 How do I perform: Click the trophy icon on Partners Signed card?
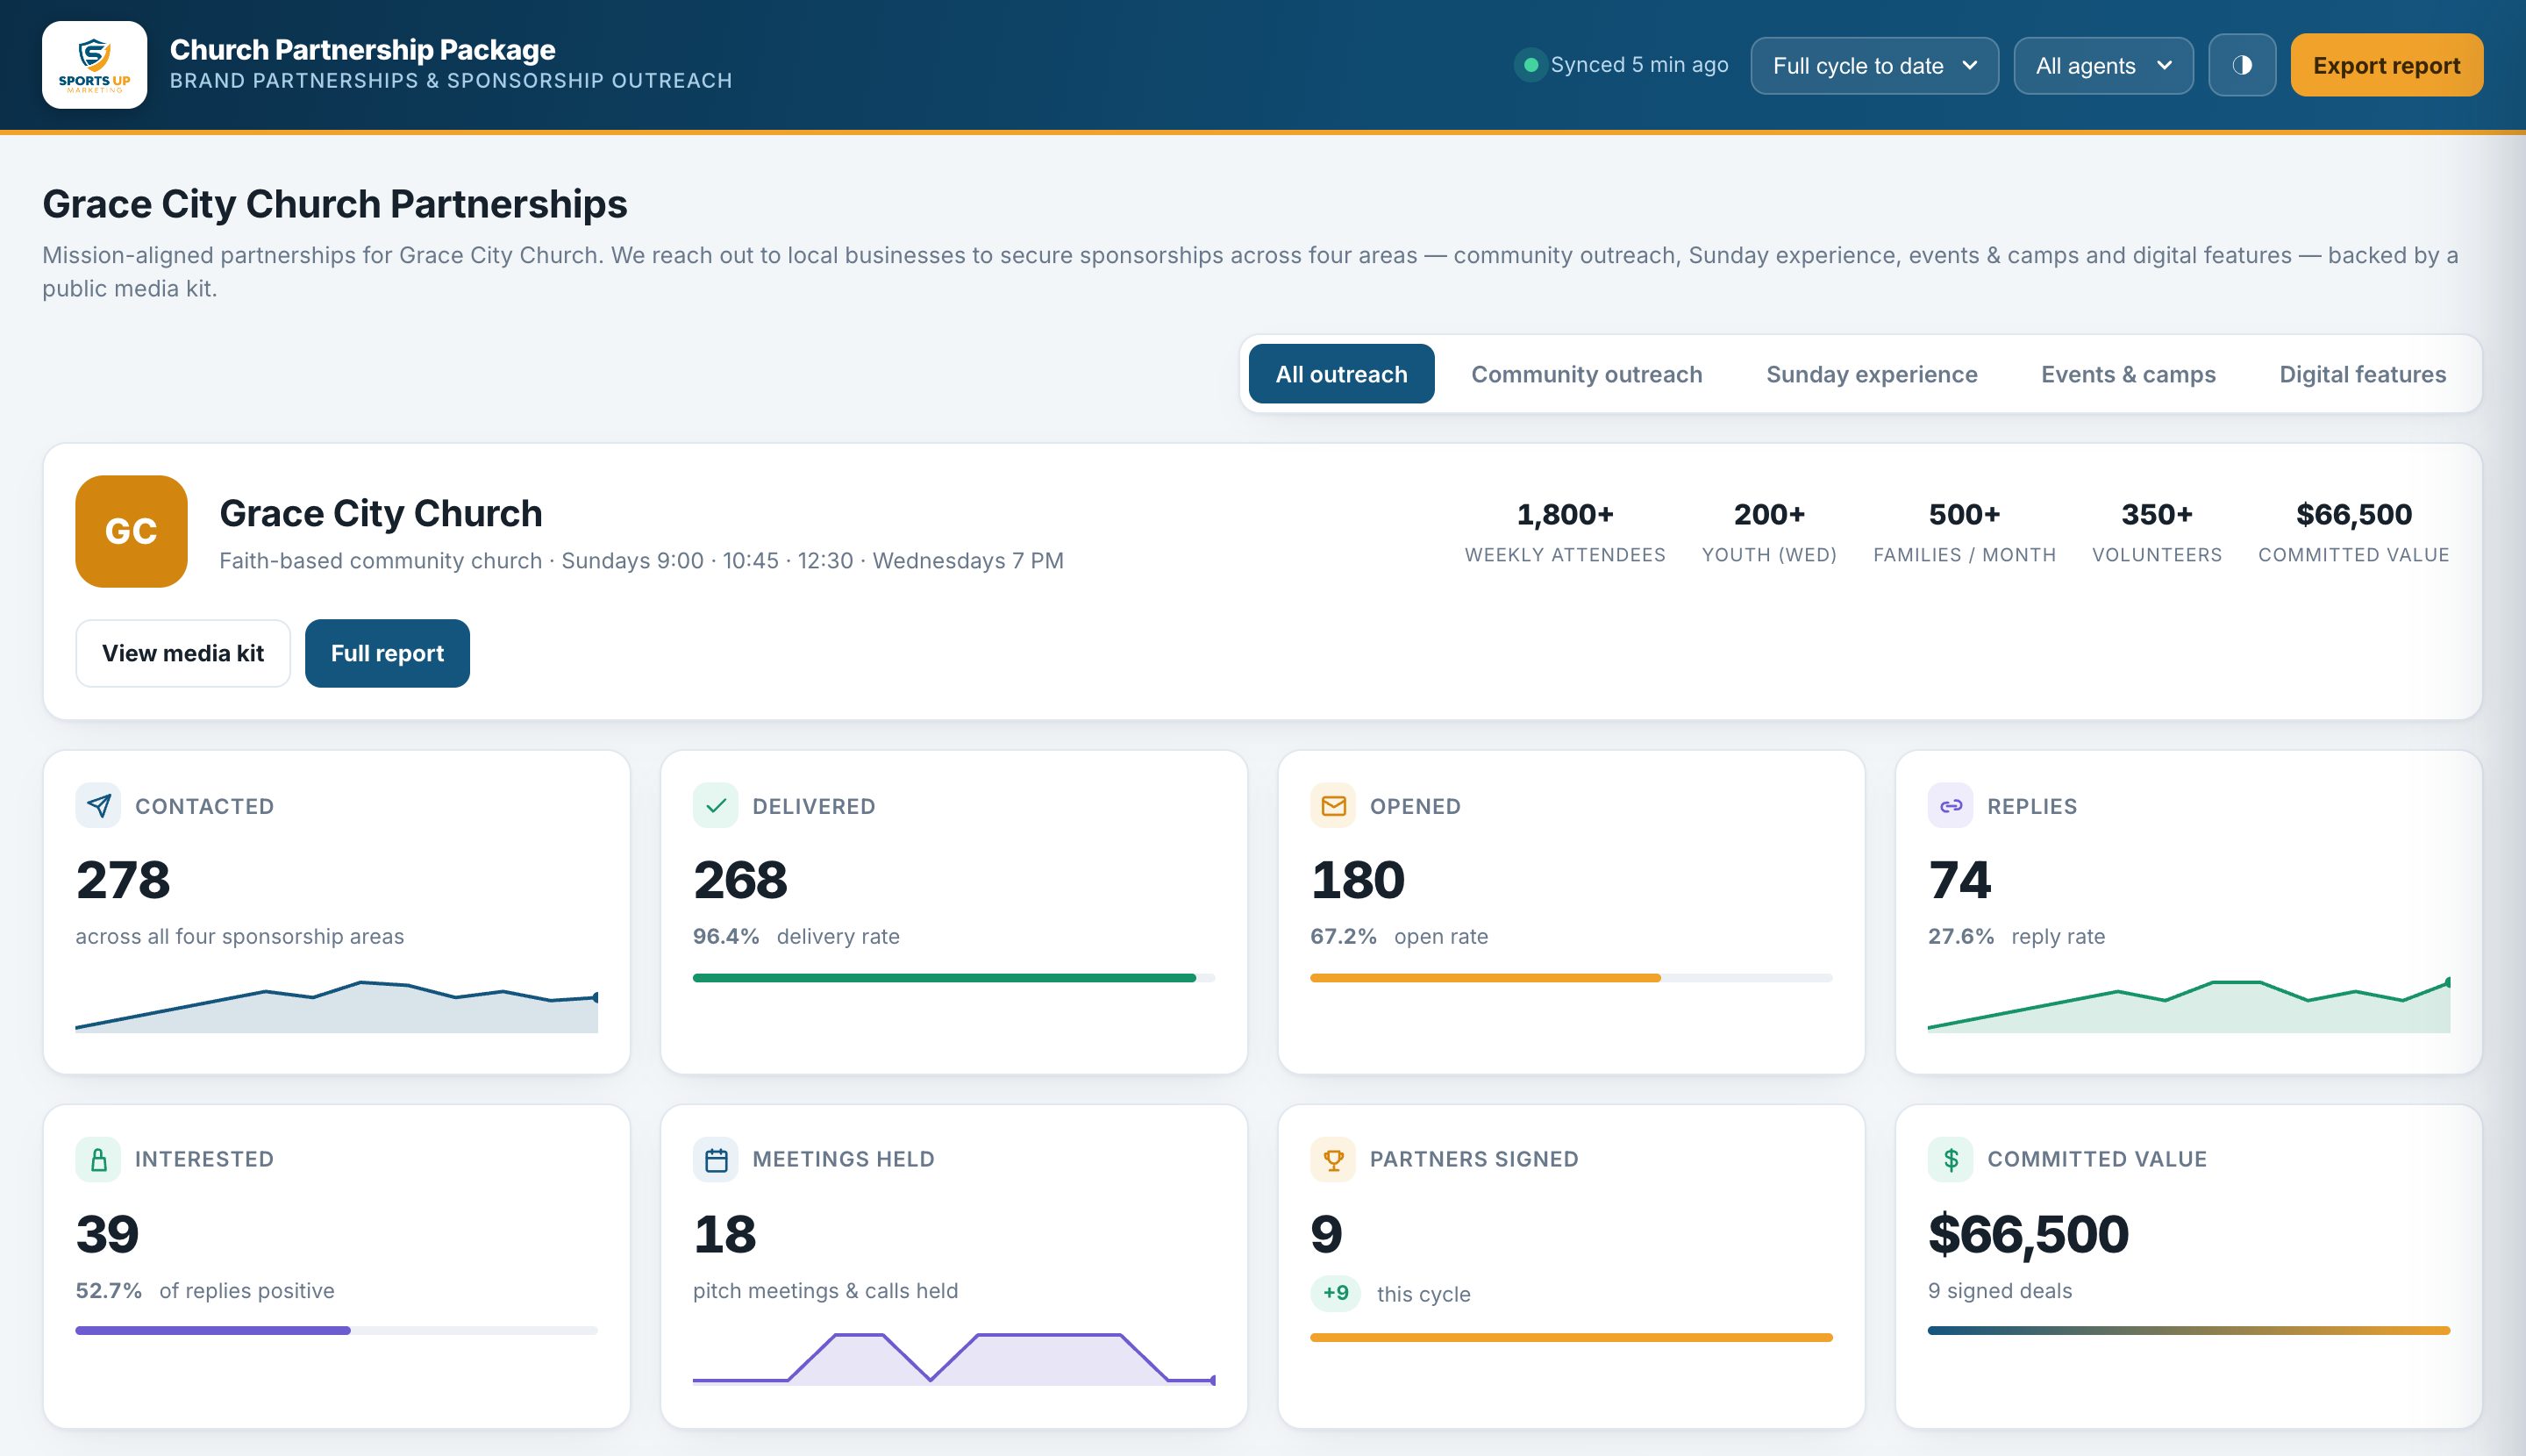(1333, 1159)
